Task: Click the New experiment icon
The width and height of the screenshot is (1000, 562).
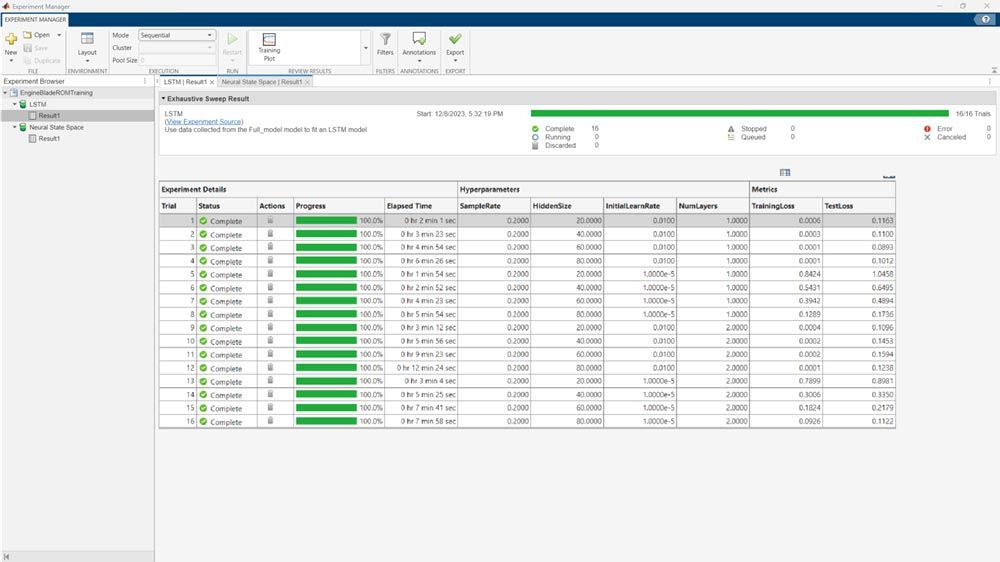Action: tap(11, 39)
